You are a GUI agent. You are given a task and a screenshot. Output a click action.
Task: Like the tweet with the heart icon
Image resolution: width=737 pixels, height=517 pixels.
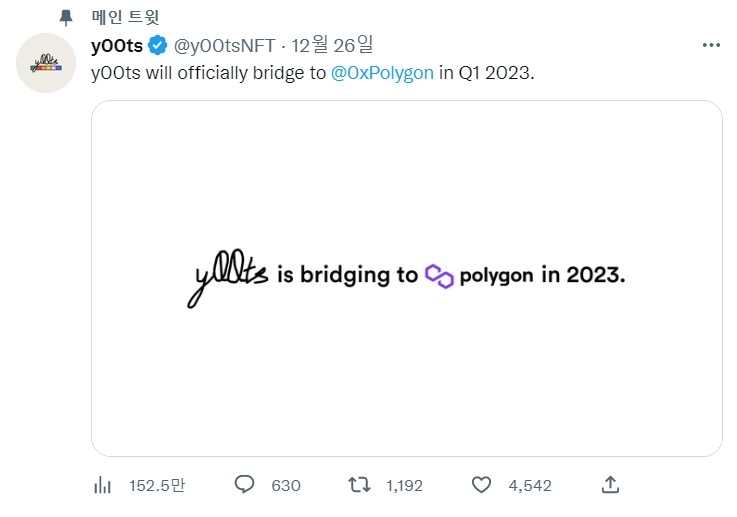(481, 485)
